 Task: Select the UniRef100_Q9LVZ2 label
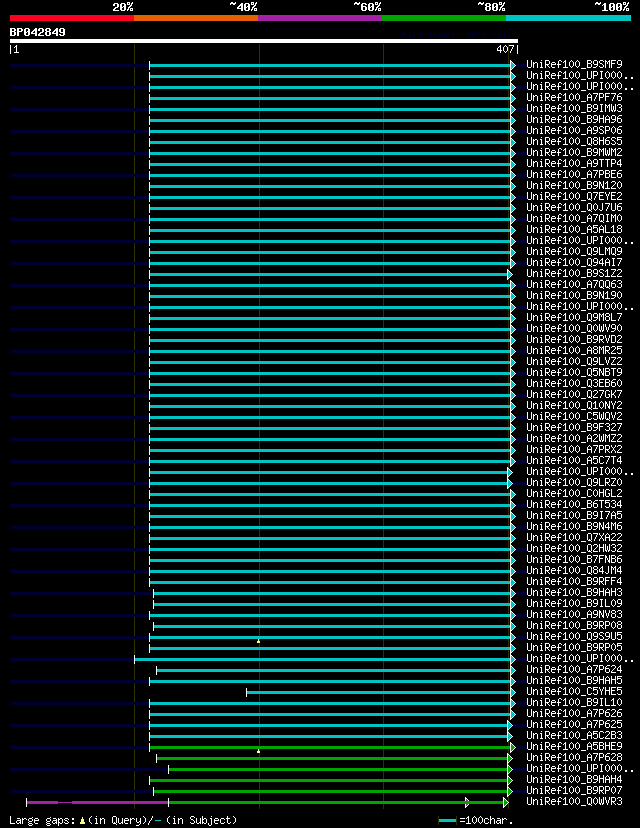[574, 362]
